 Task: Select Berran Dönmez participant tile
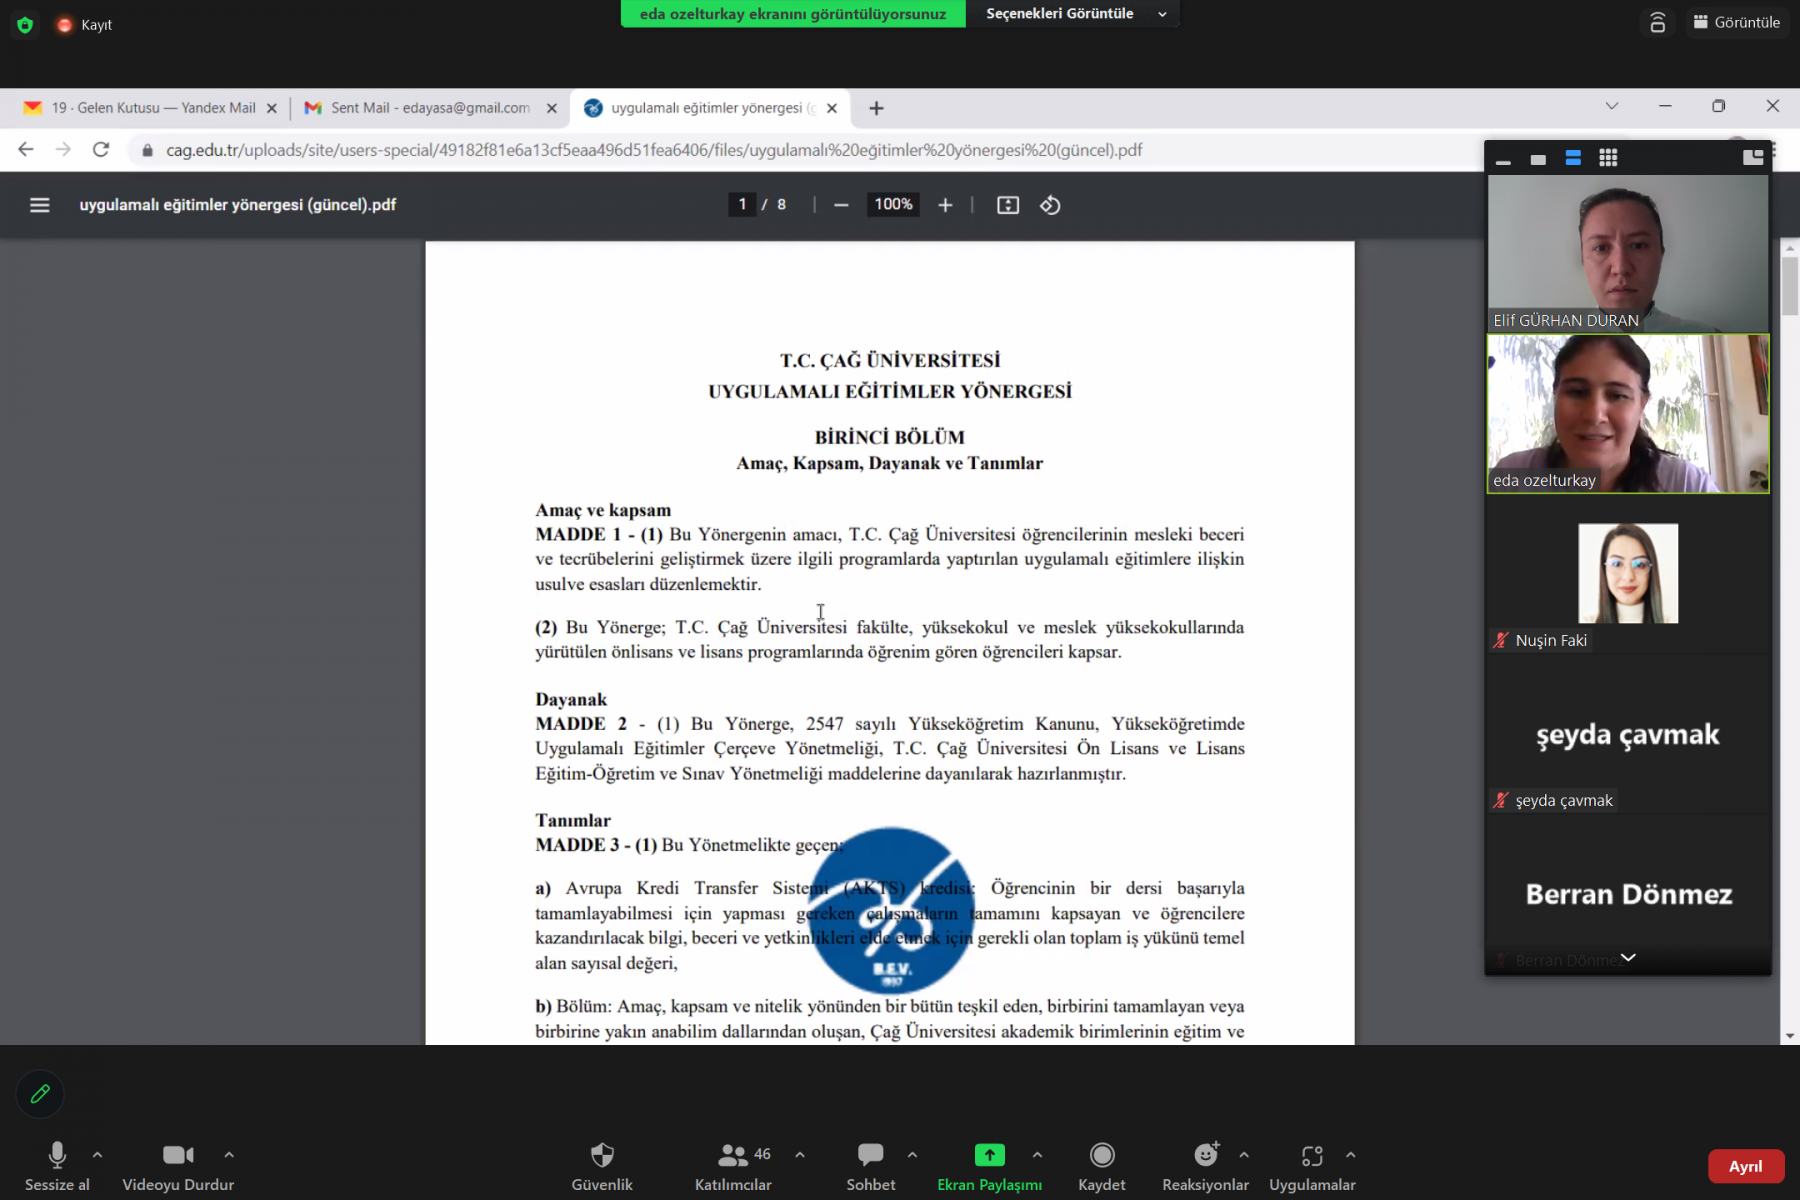click(x=1628, y=893)
